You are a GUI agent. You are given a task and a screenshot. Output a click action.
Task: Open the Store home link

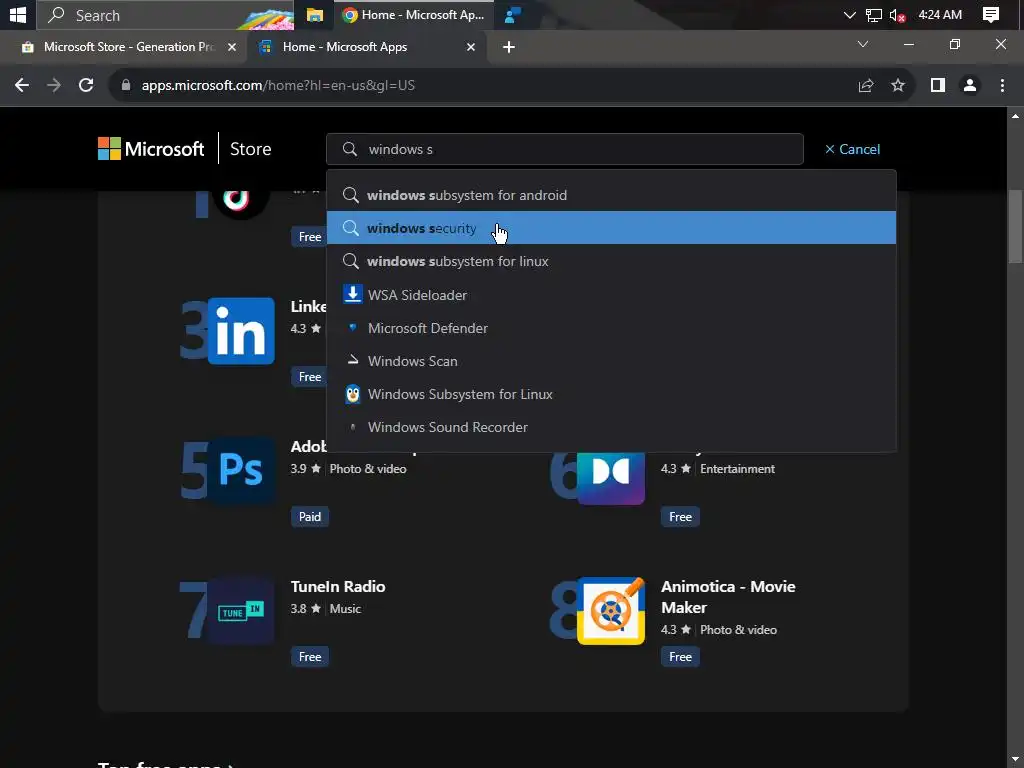click(250, 149)
